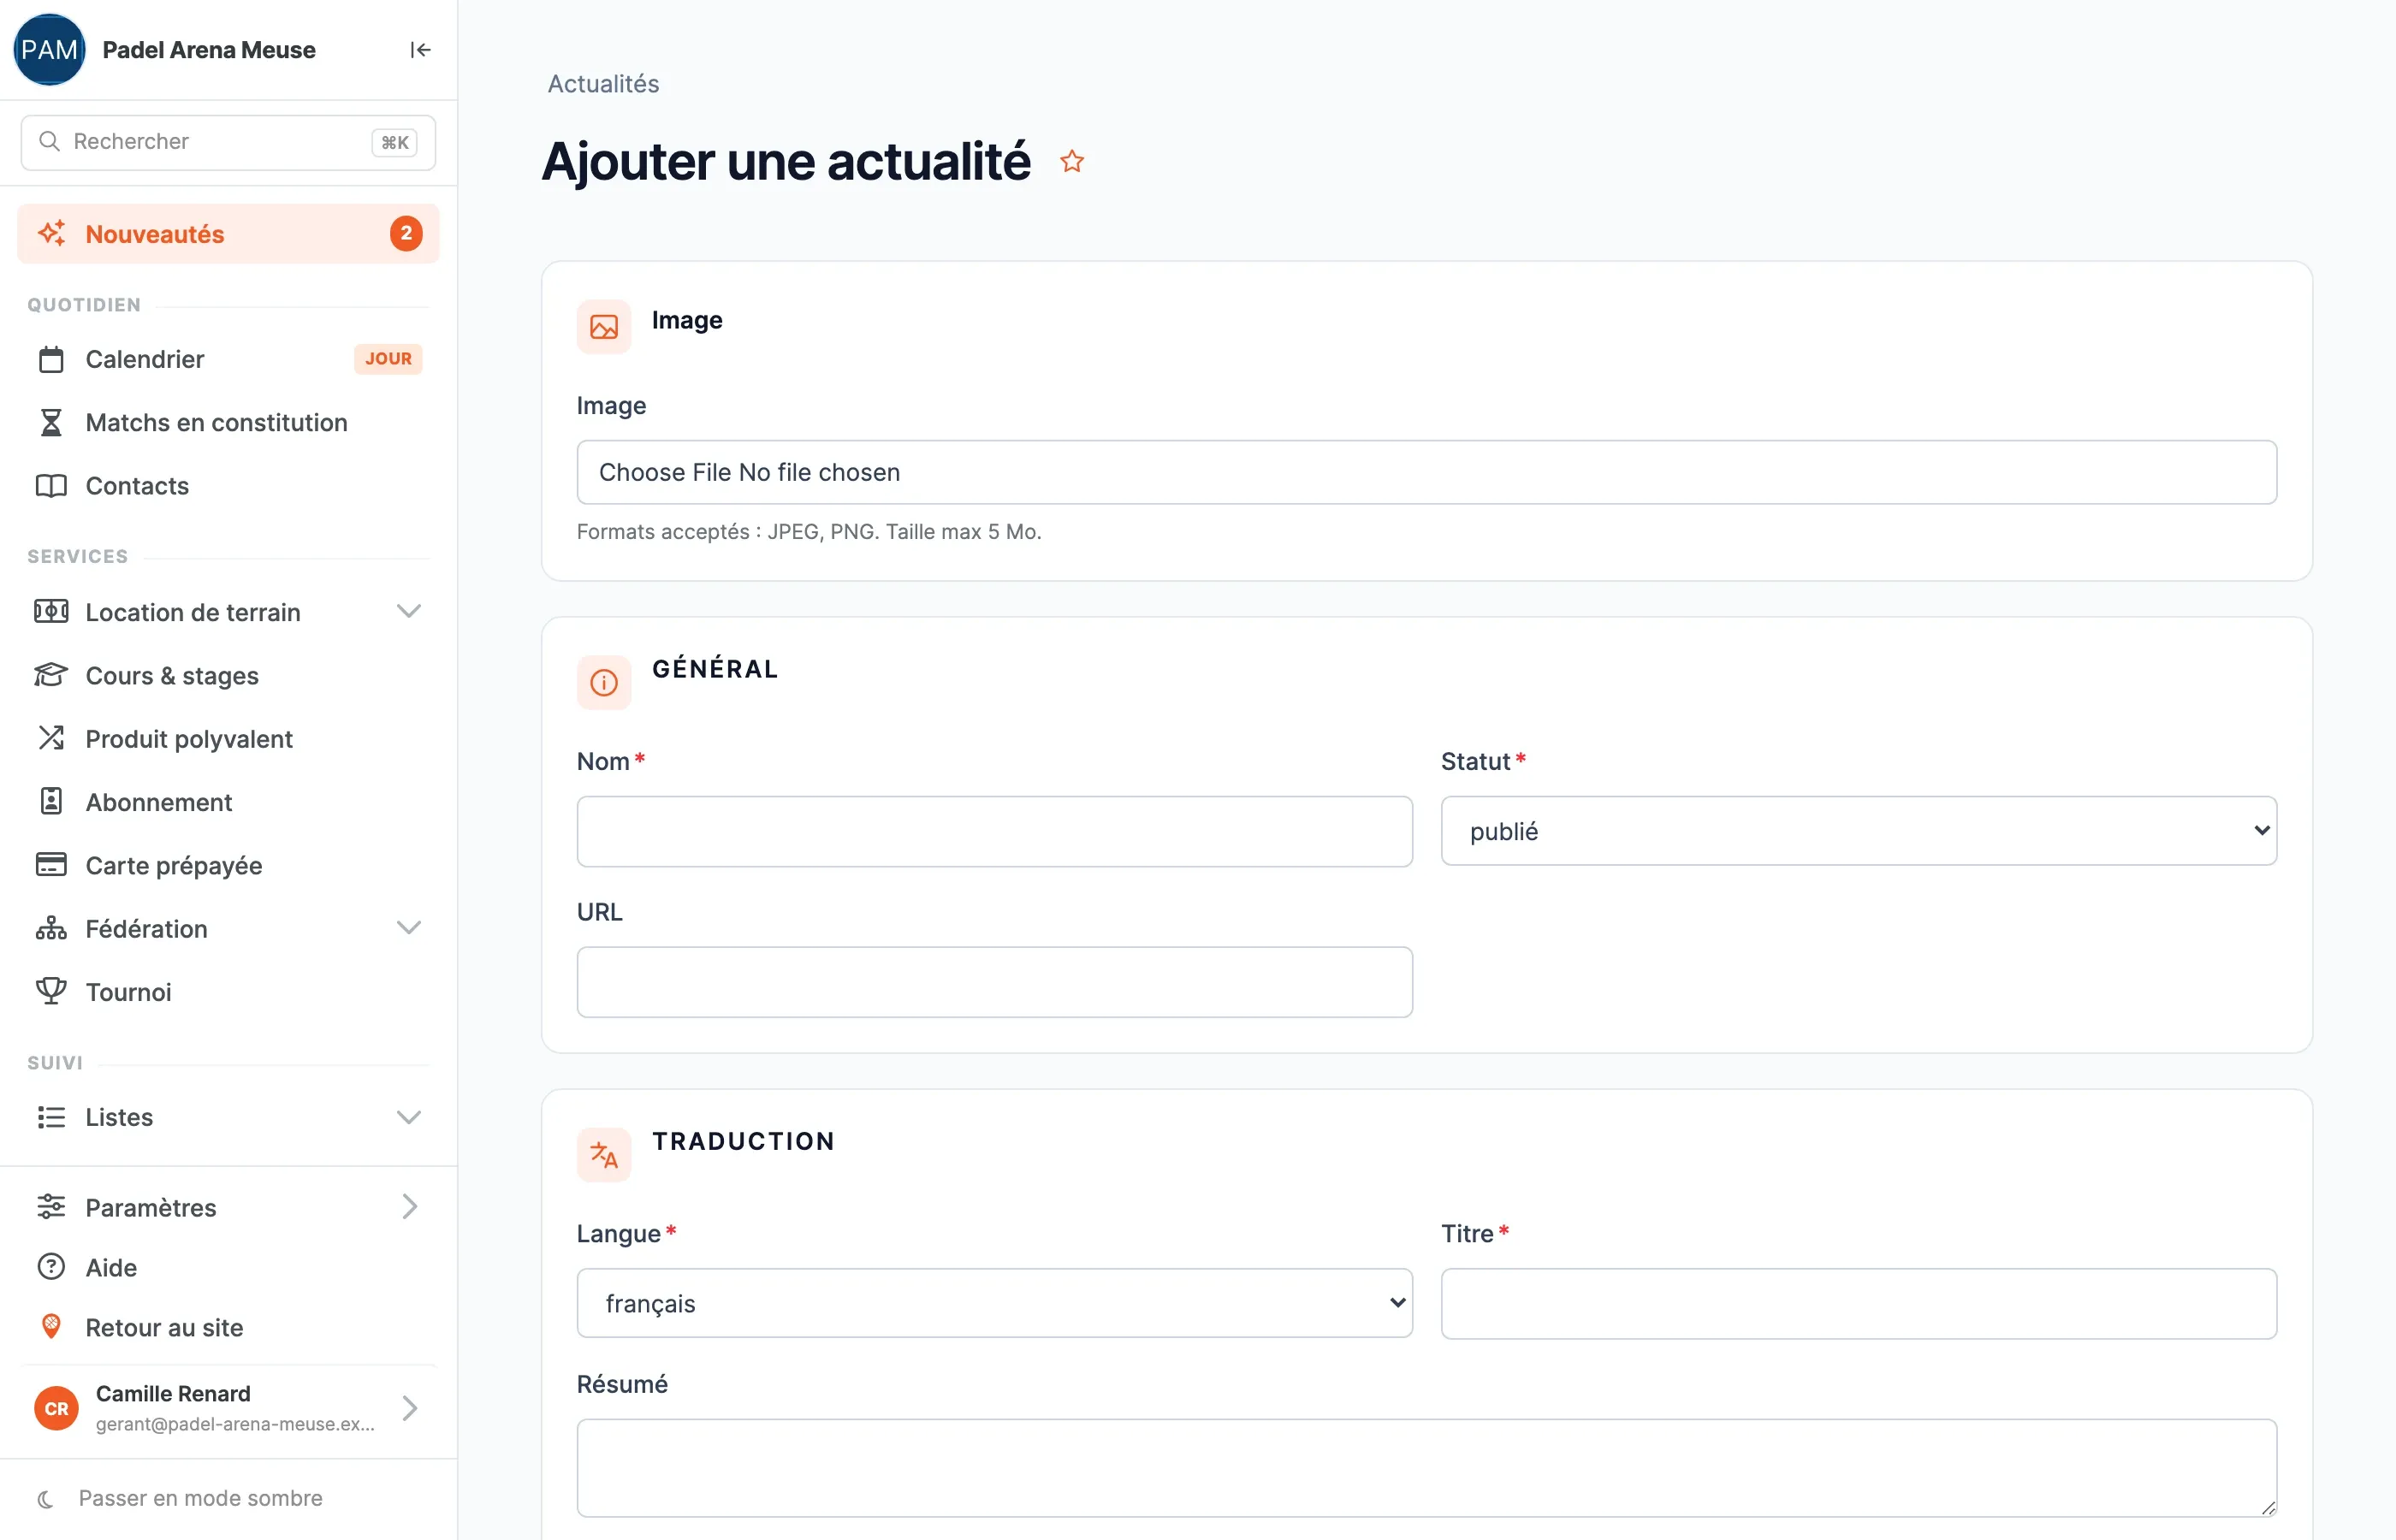Click the Tournoi trophy icon

(x=51, y=991)
